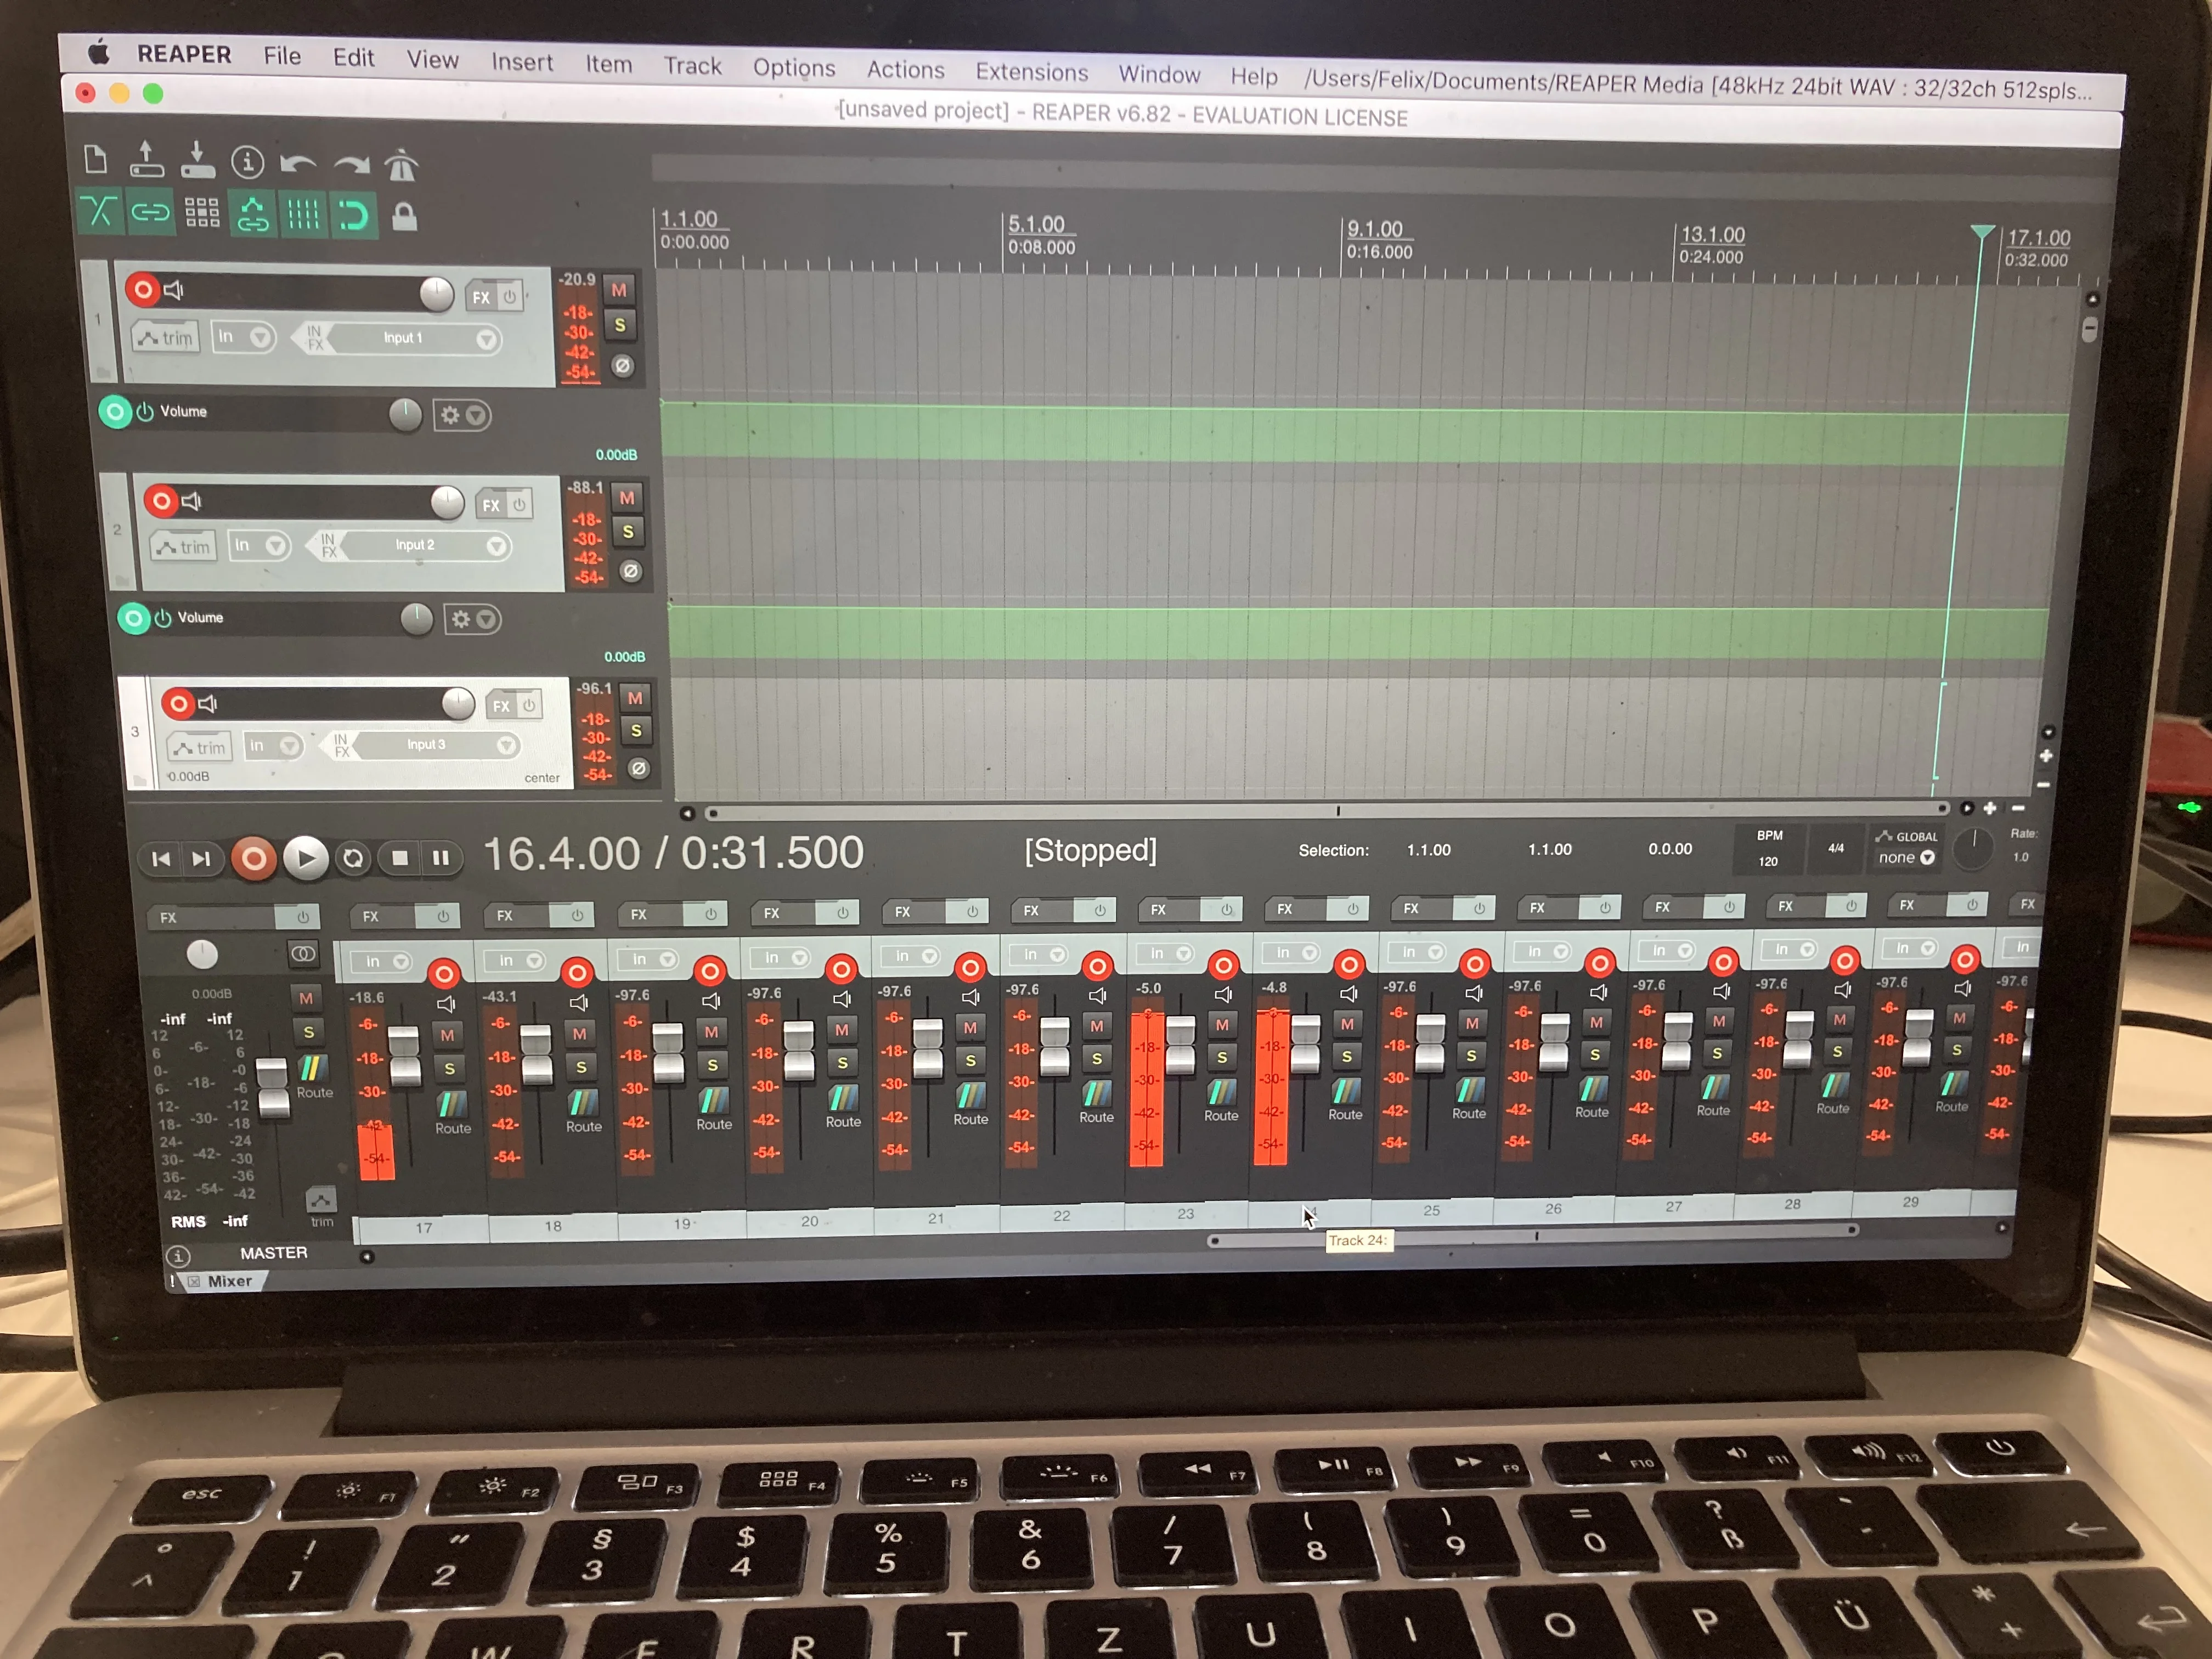Open Project Settings info icon

247,161
